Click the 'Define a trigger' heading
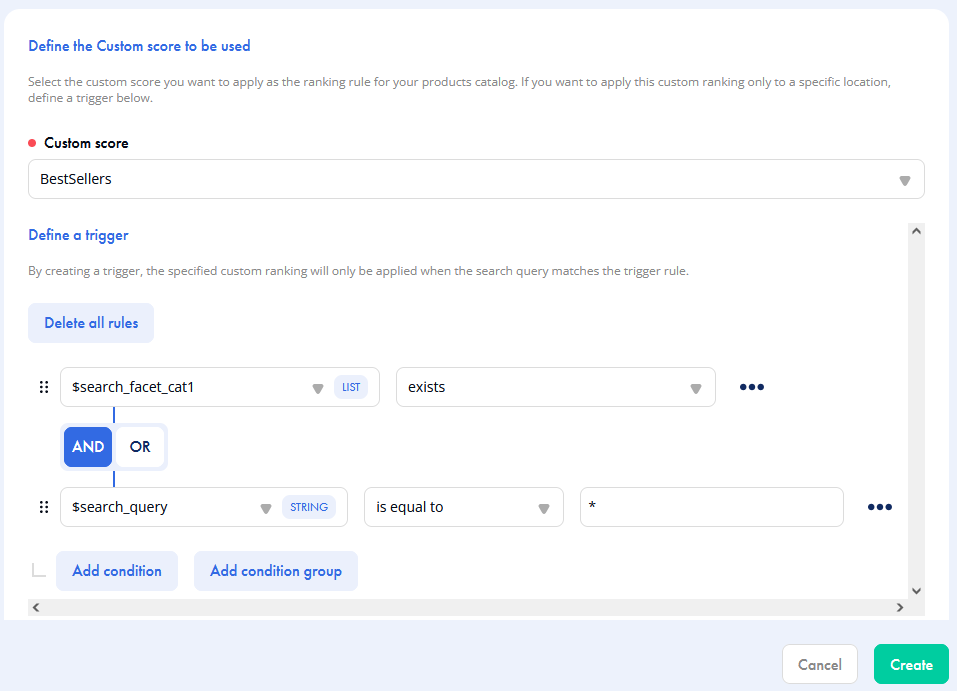This screenshot has height=691, width=957. click(78, 235)
